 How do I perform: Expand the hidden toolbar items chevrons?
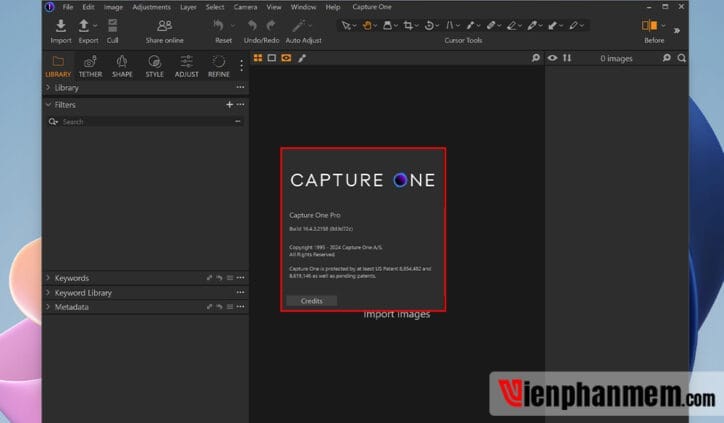pos(676,30)
